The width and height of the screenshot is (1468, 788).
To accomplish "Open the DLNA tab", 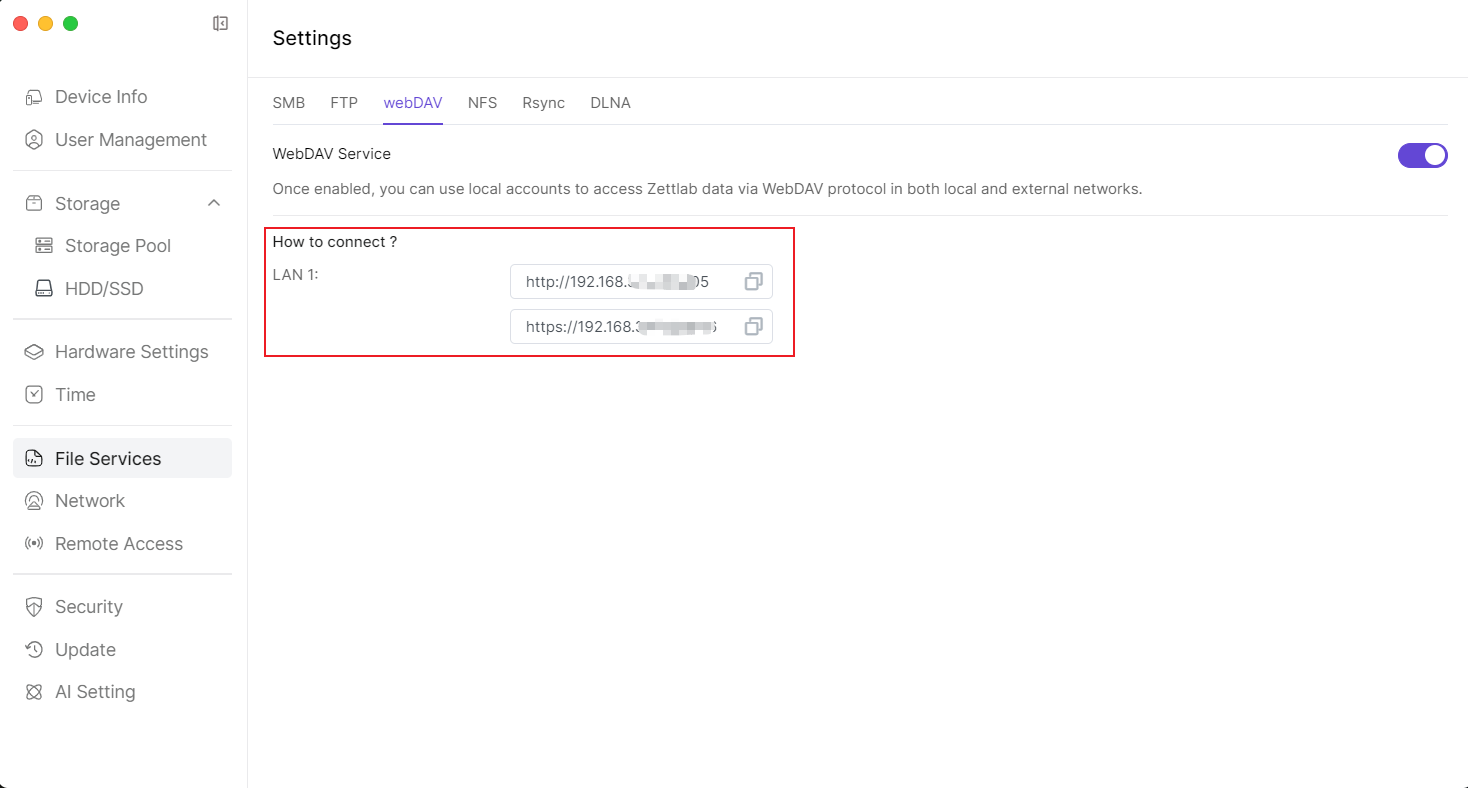I will [x=610, y=103].
